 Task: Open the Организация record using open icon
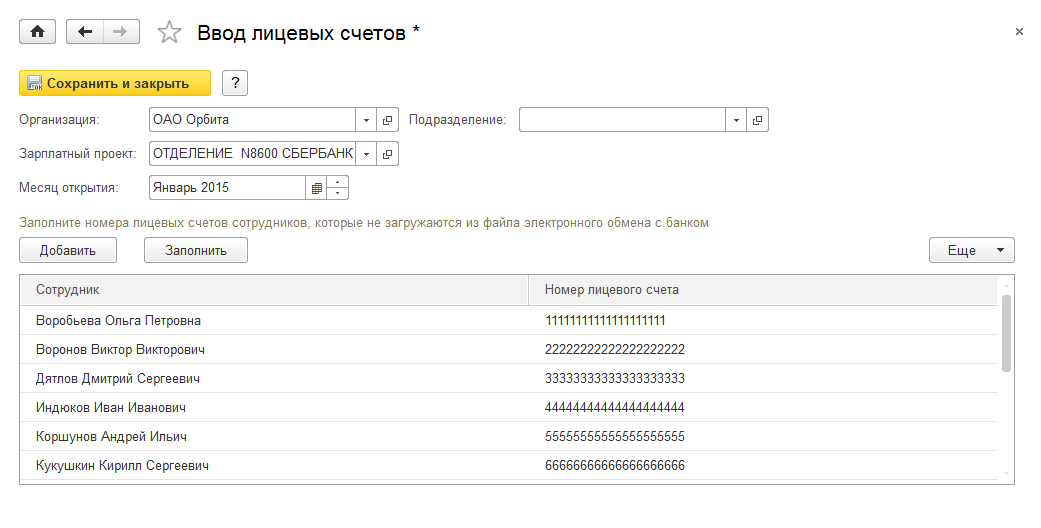[388, 120]
